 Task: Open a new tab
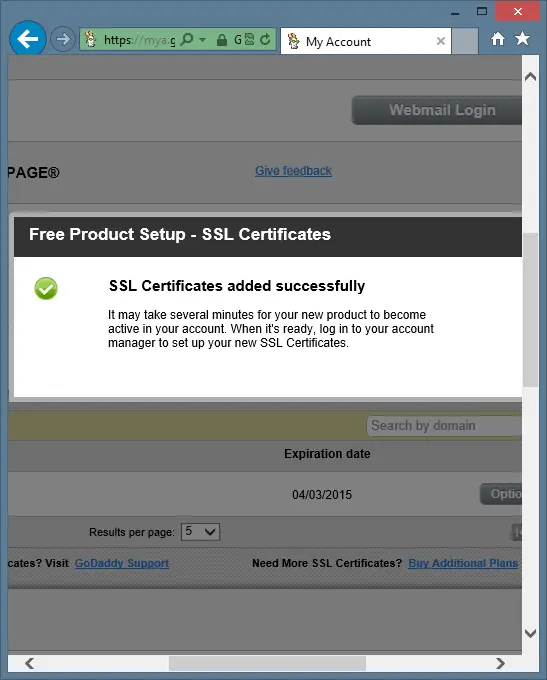(465, 42)
